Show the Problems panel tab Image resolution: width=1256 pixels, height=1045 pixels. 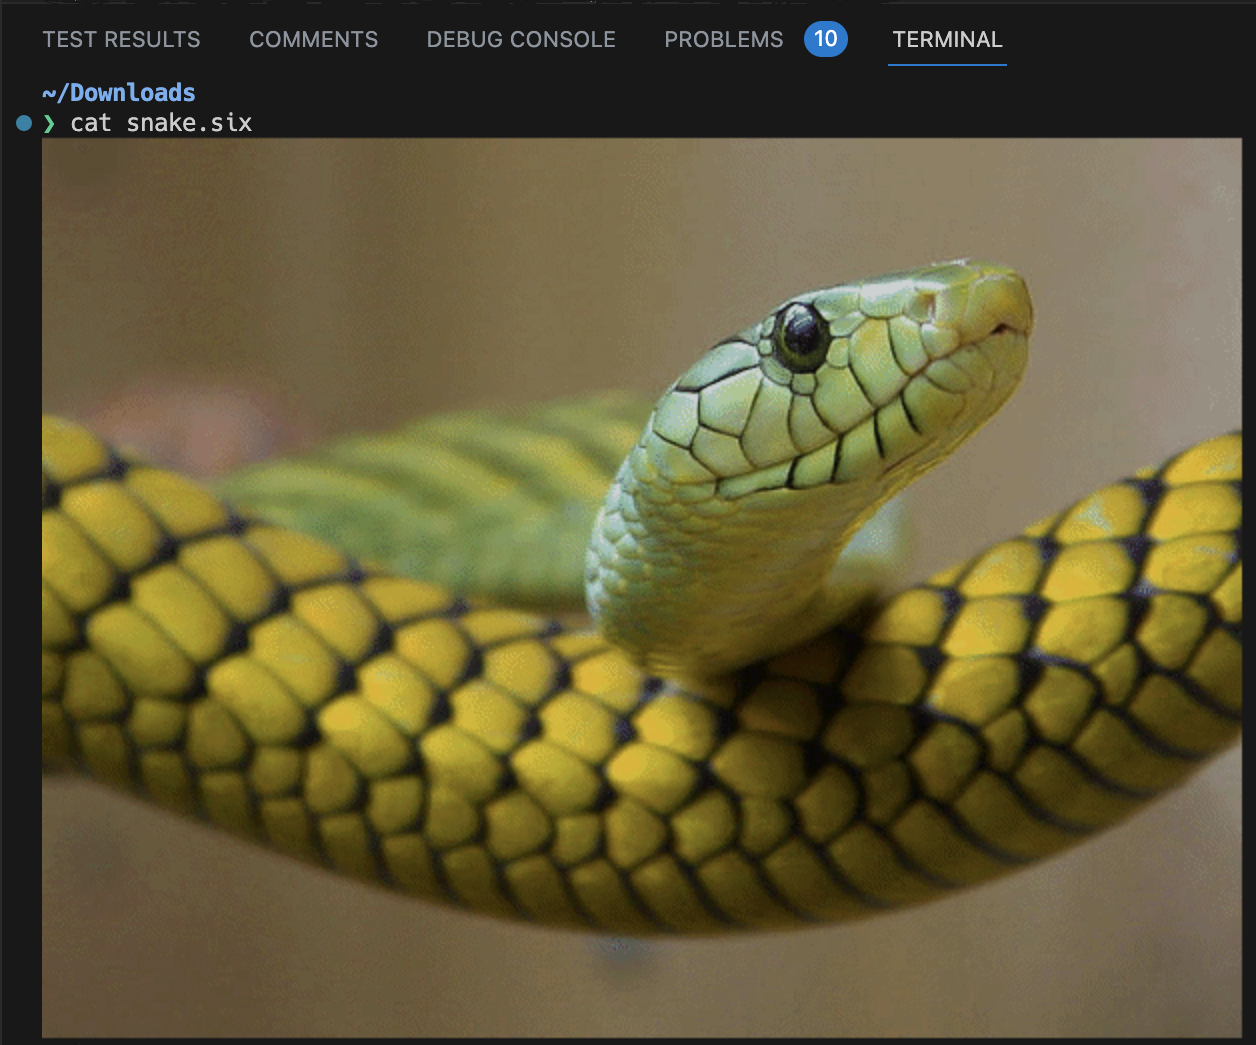coord(723,40)
